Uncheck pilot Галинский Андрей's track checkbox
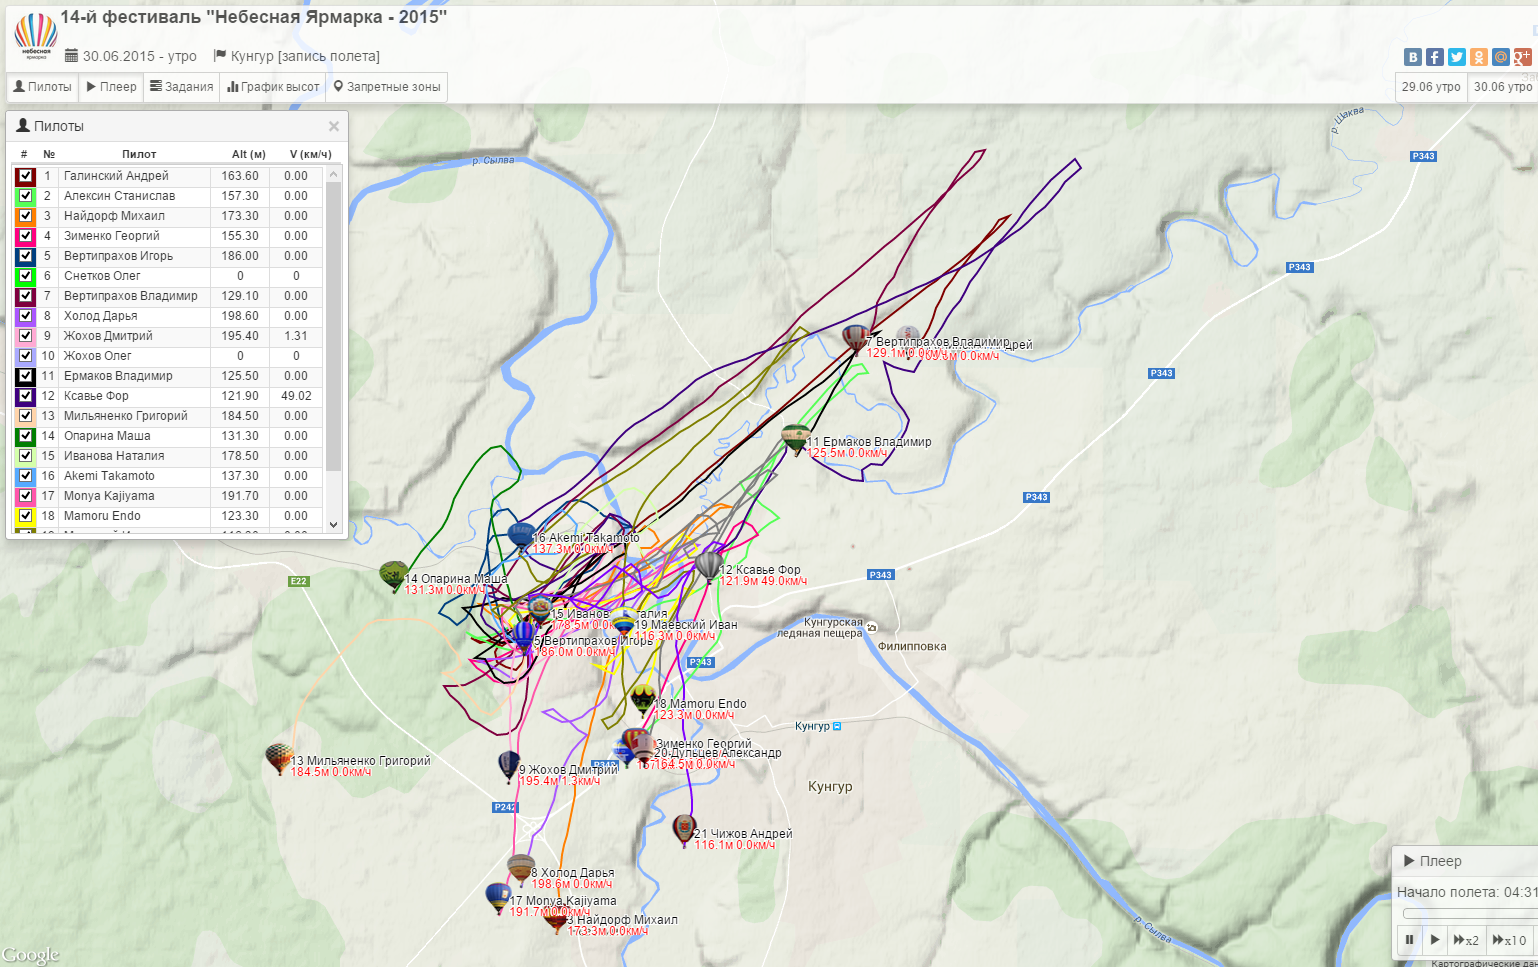 tap(26, 176)
